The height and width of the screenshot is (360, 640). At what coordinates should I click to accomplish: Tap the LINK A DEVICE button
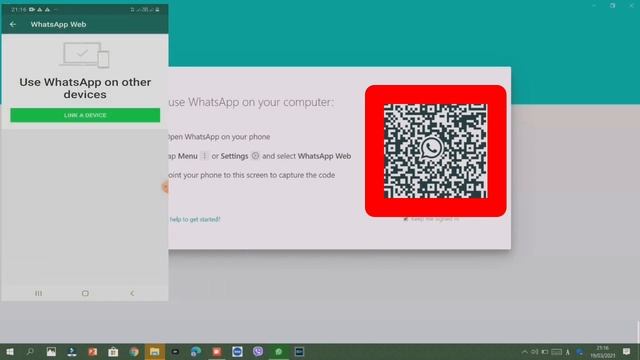(x=85, y=115)
